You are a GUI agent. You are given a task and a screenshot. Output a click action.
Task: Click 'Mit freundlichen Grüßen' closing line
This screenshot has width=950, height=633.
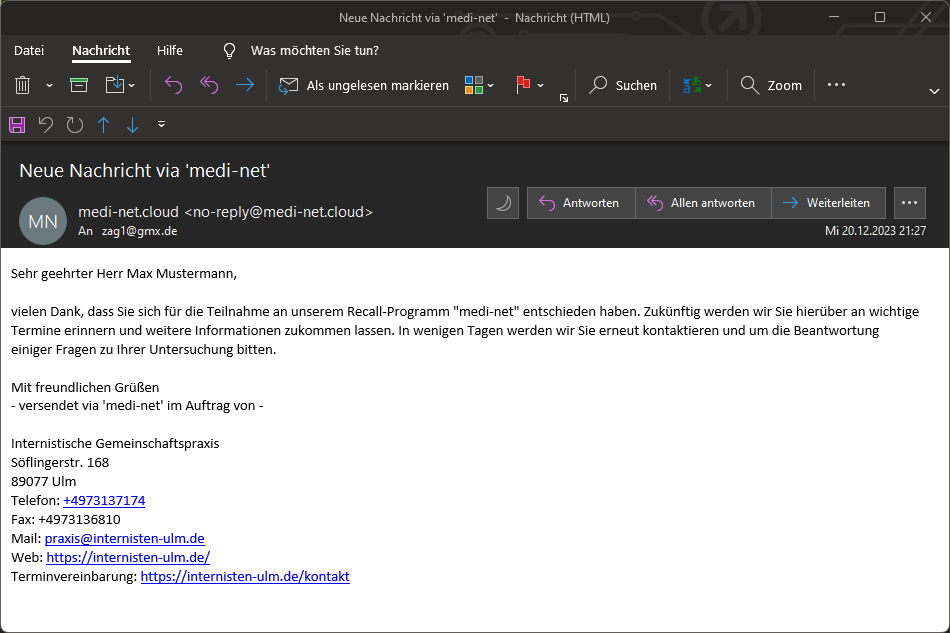[85, 387]
